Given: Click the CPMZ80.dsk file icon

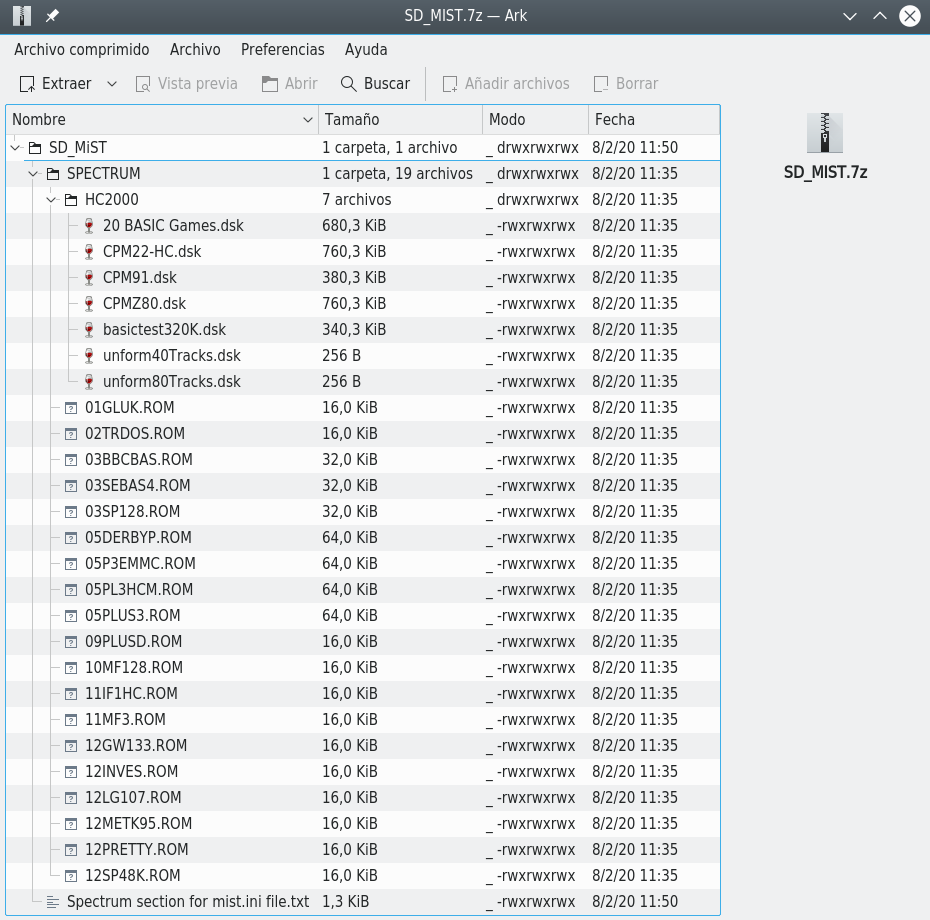Looking at the screenshot, I should 89,304.
